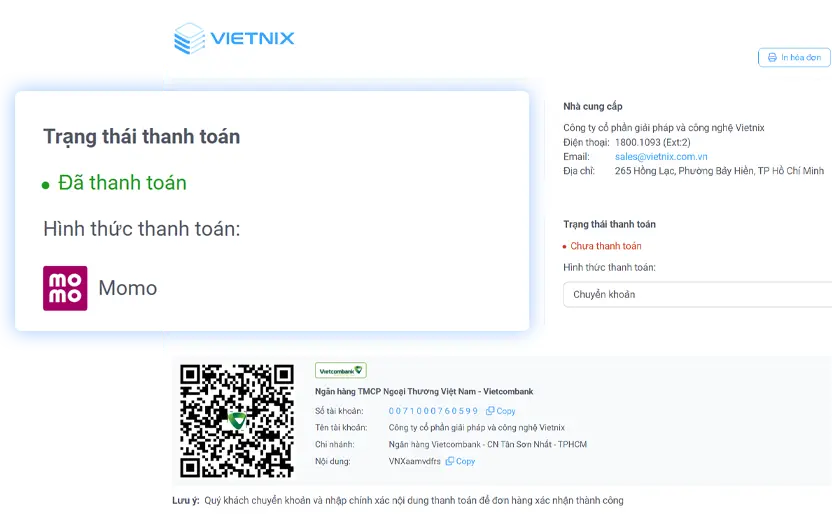Viewport: 837px width, 525px height.
Task: Open the Chuyển khoản payment method dropdown
Action: [697, 295]
